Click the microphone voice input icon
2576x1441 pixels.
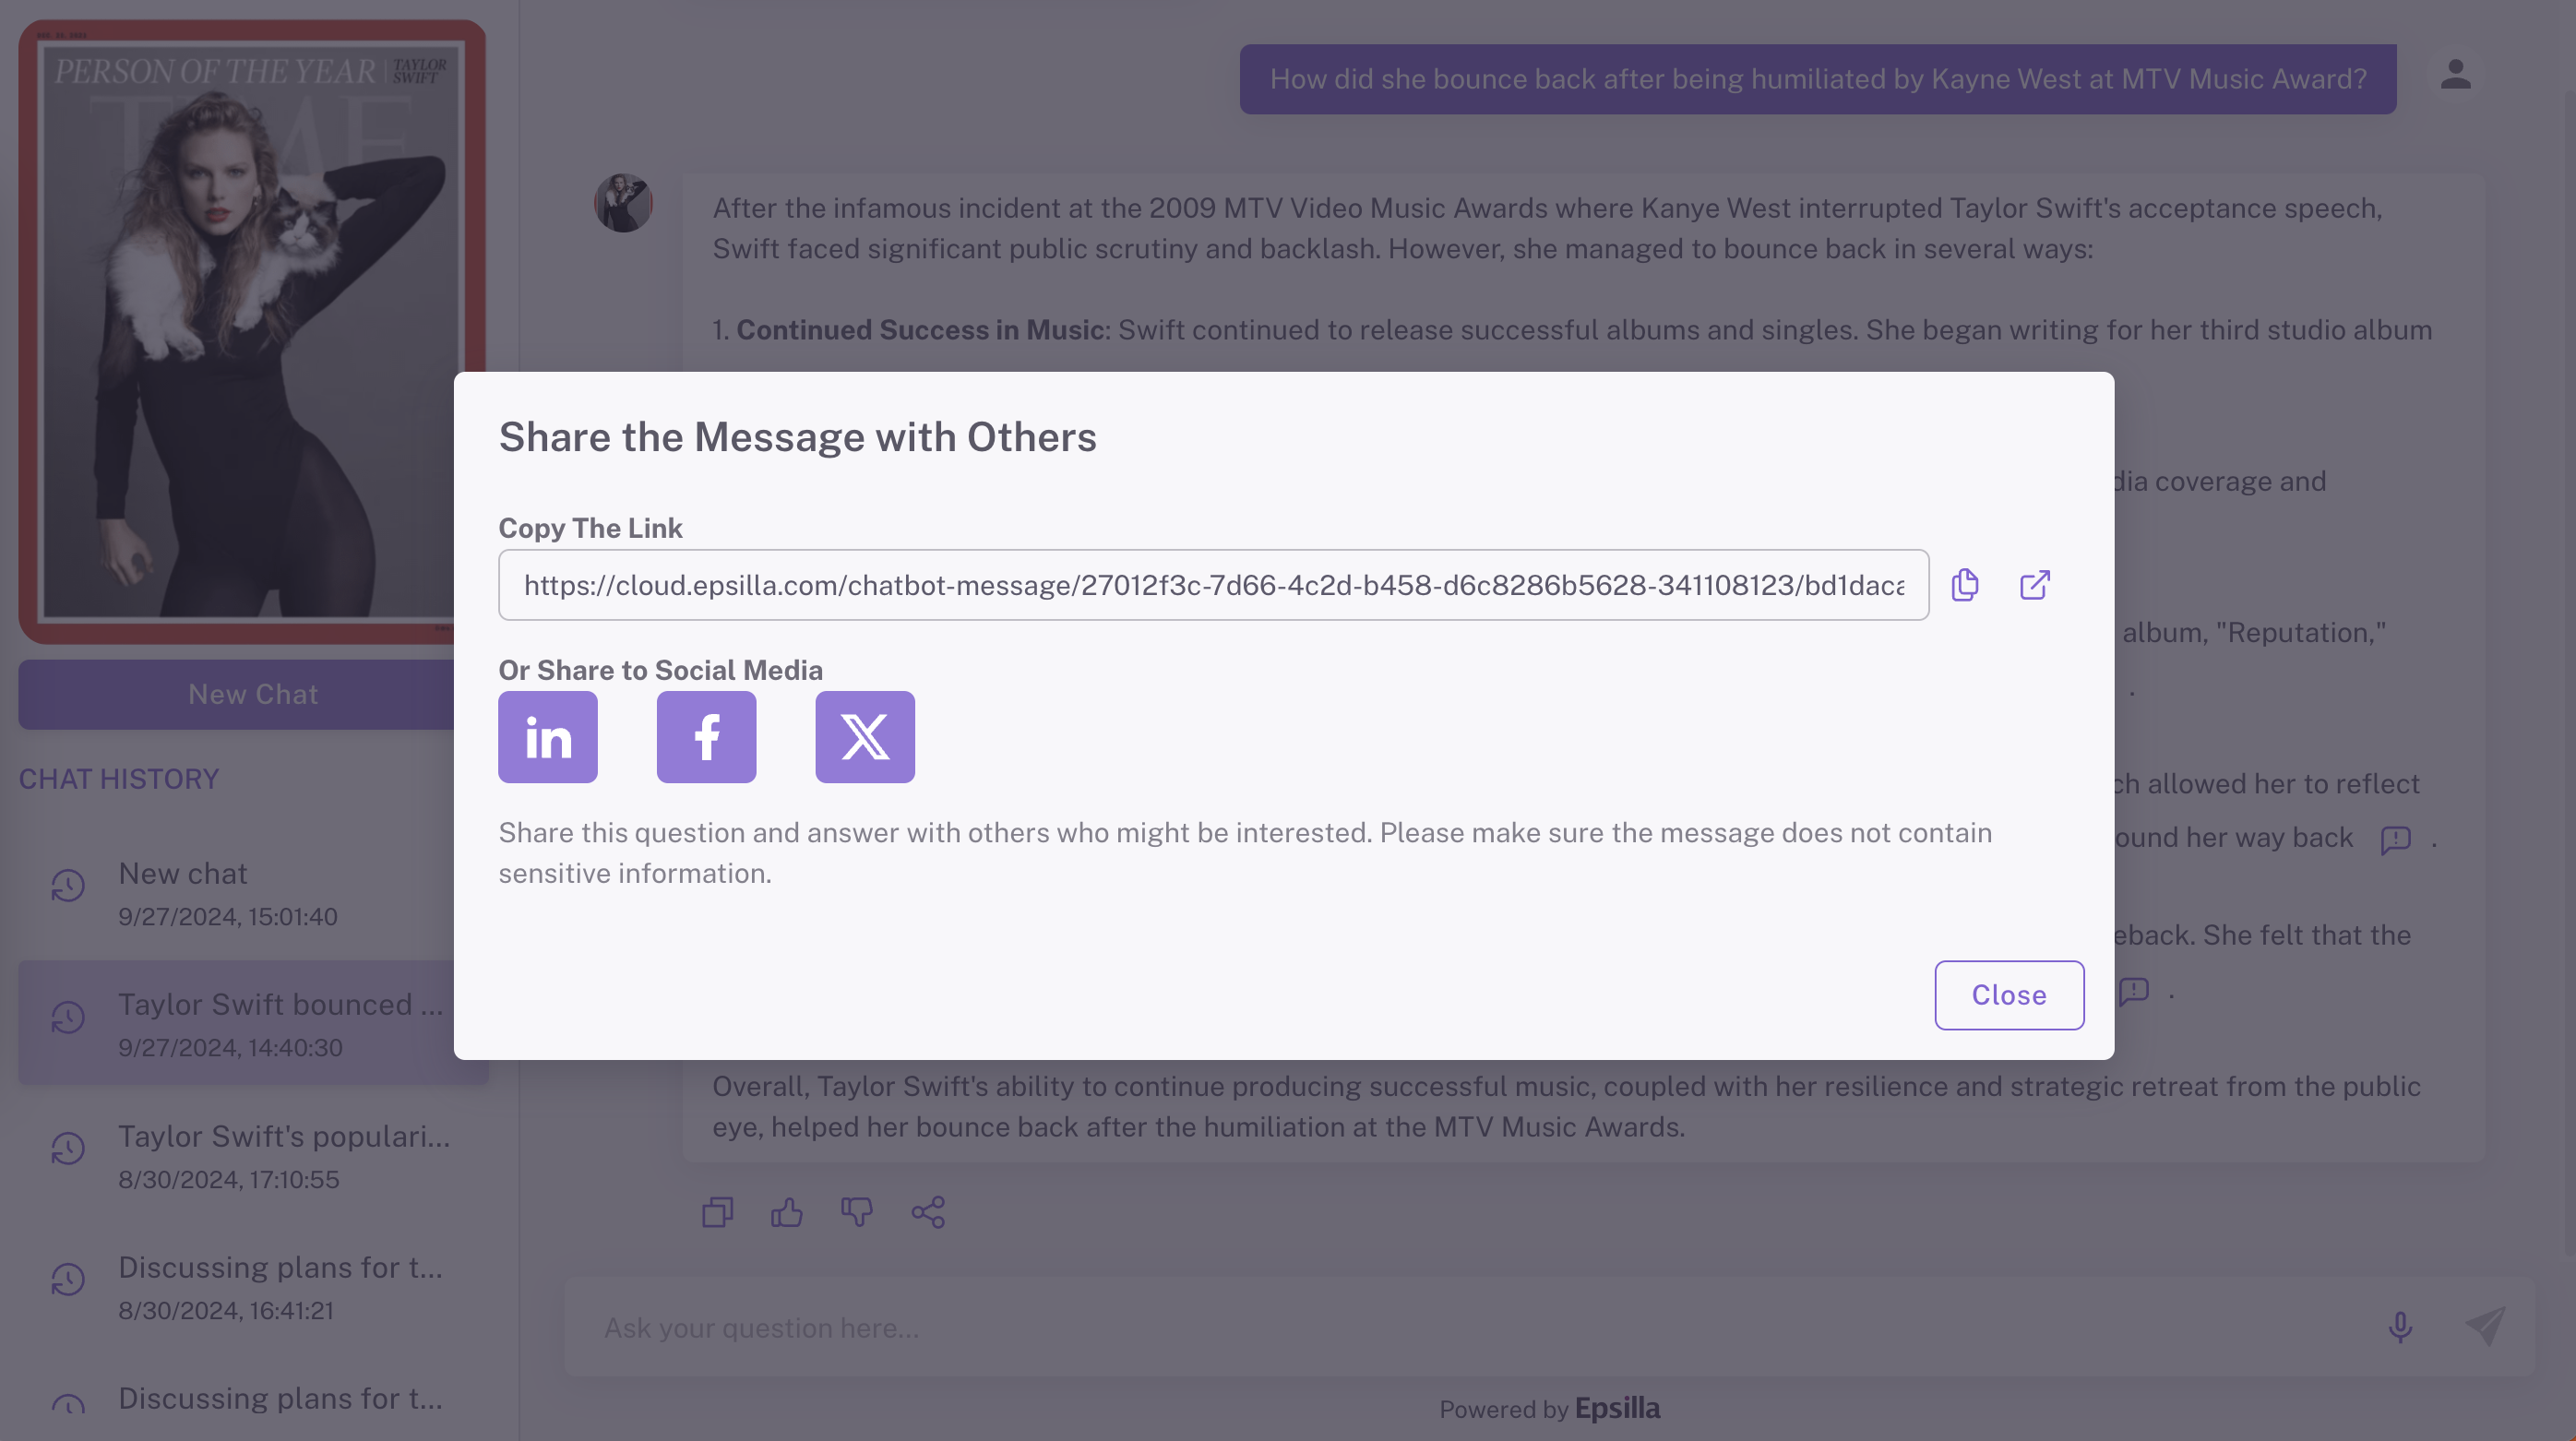pos(2400,1327)
